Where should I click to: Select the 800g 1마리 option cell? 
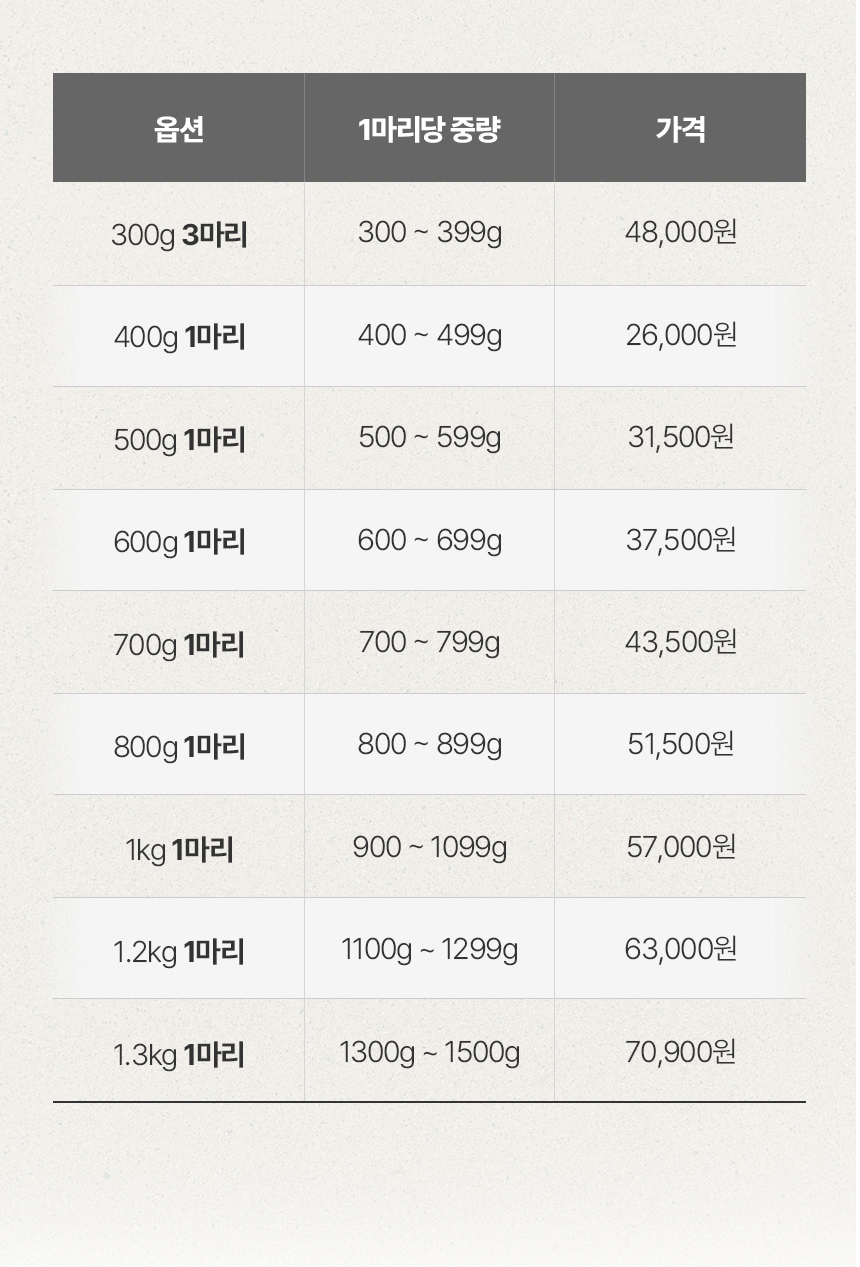click(179, 746)
